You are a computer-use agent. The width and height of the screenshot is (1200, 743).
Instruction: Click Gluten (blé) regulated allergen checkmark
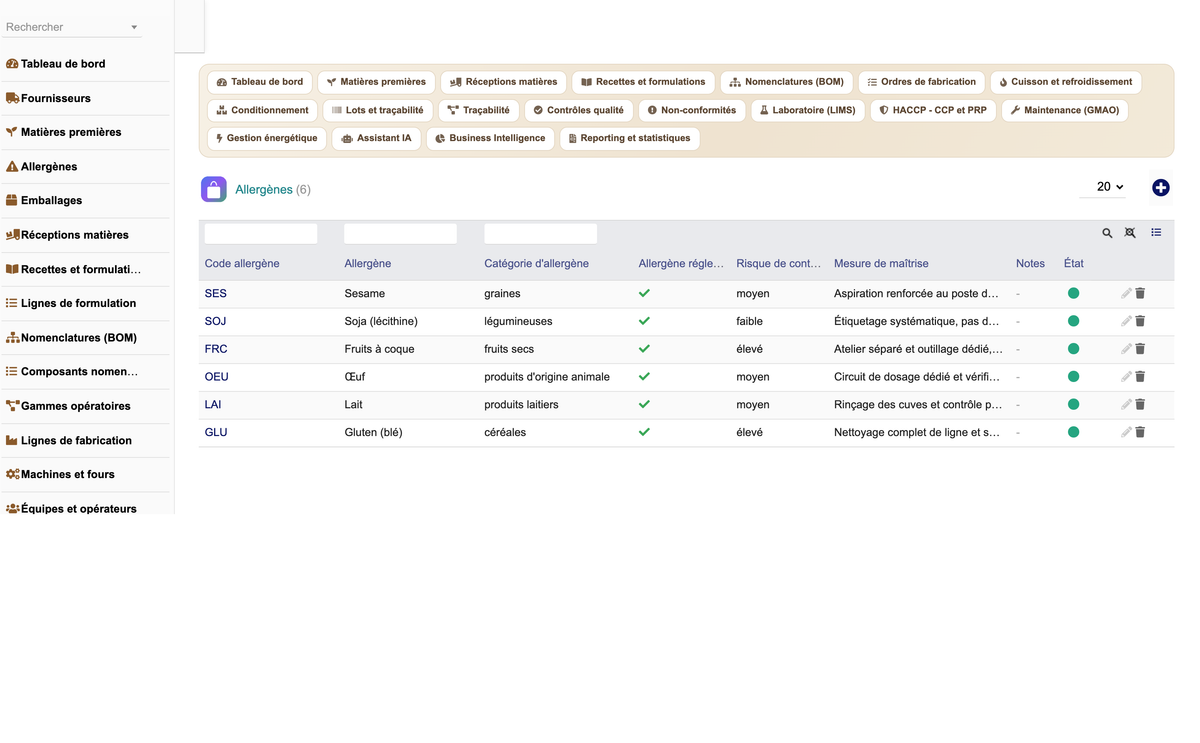(x=644, y=432)
